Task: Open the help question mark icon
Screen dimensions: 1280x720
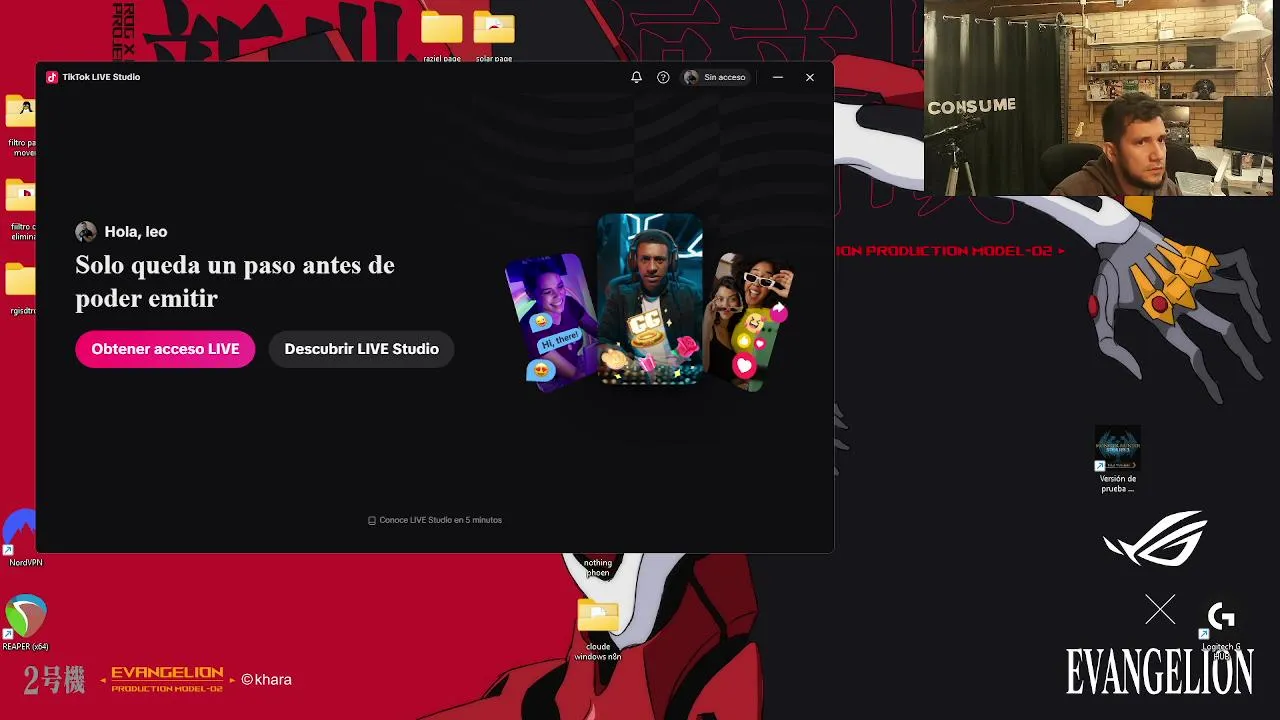Action: coord(663,77)
